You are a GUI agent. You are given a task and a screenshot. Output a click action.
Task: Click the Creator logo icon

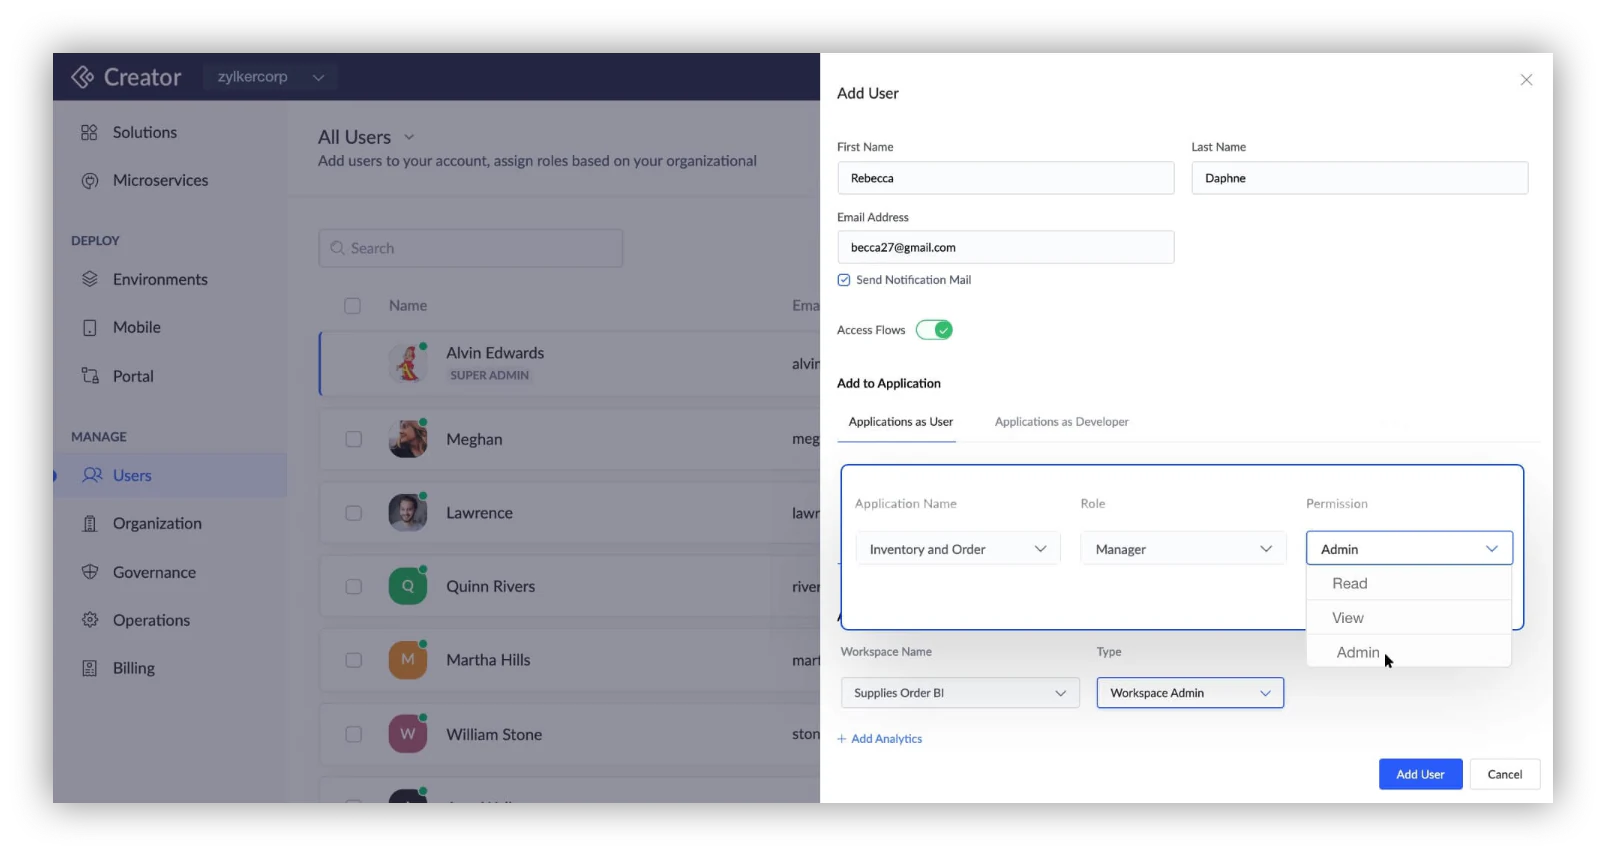coord(82,77)
